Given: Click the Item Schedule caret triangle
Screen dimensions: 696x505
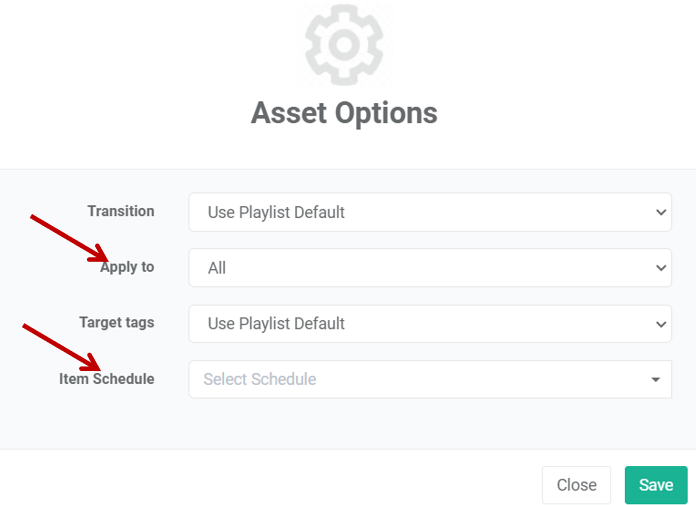Looking at the screenshot, I should (656, 379).
